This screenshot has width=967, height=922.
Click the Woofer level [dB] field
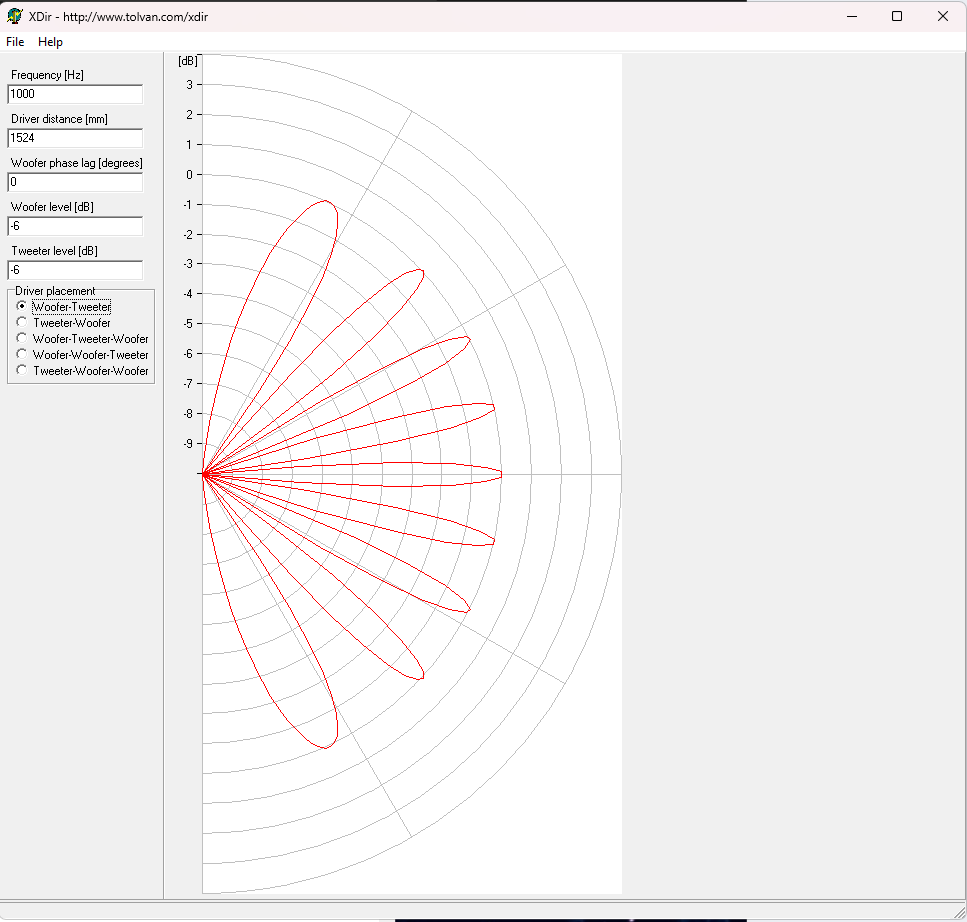tap(75, 226)
